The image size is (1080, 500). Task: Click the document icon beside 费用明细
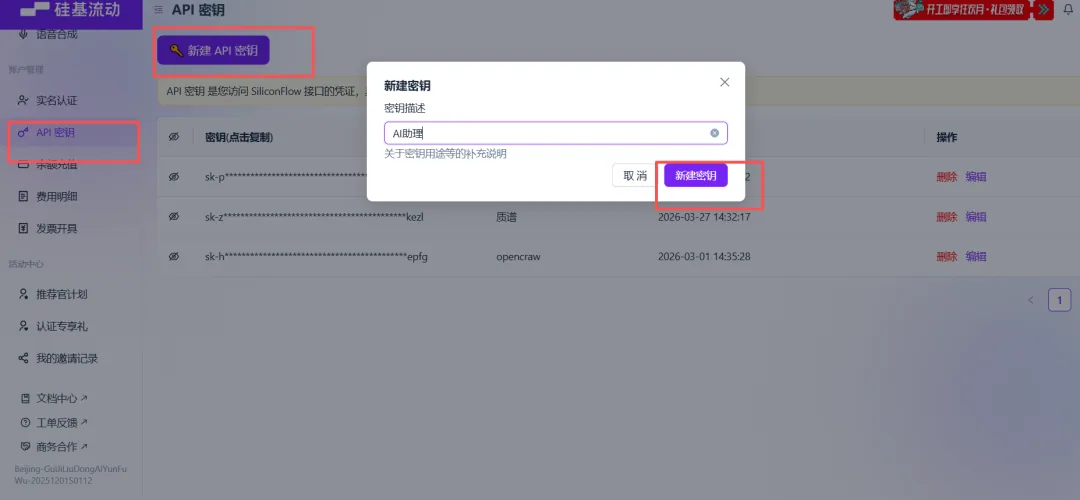23,196
